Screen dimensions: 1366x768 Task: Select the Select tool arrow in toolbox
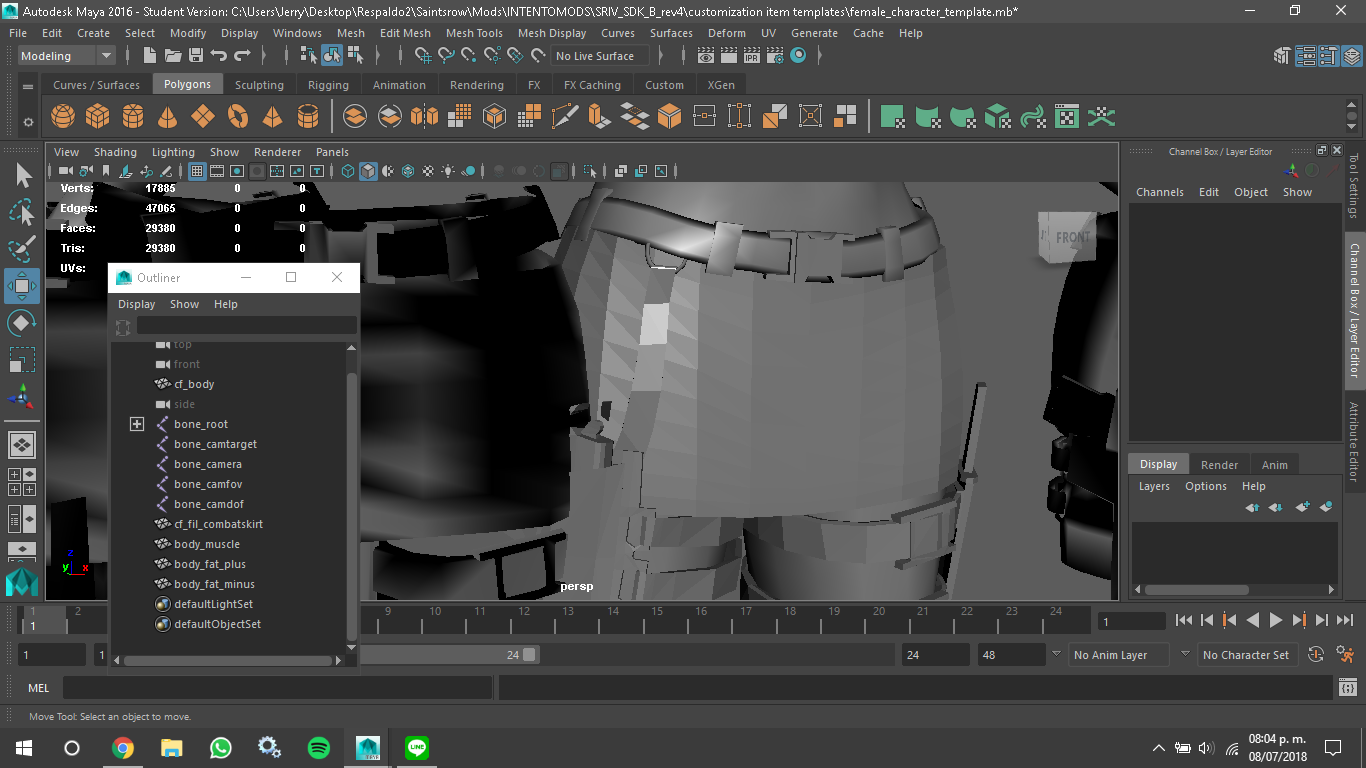pyautogui.click(x=22, y=176)
